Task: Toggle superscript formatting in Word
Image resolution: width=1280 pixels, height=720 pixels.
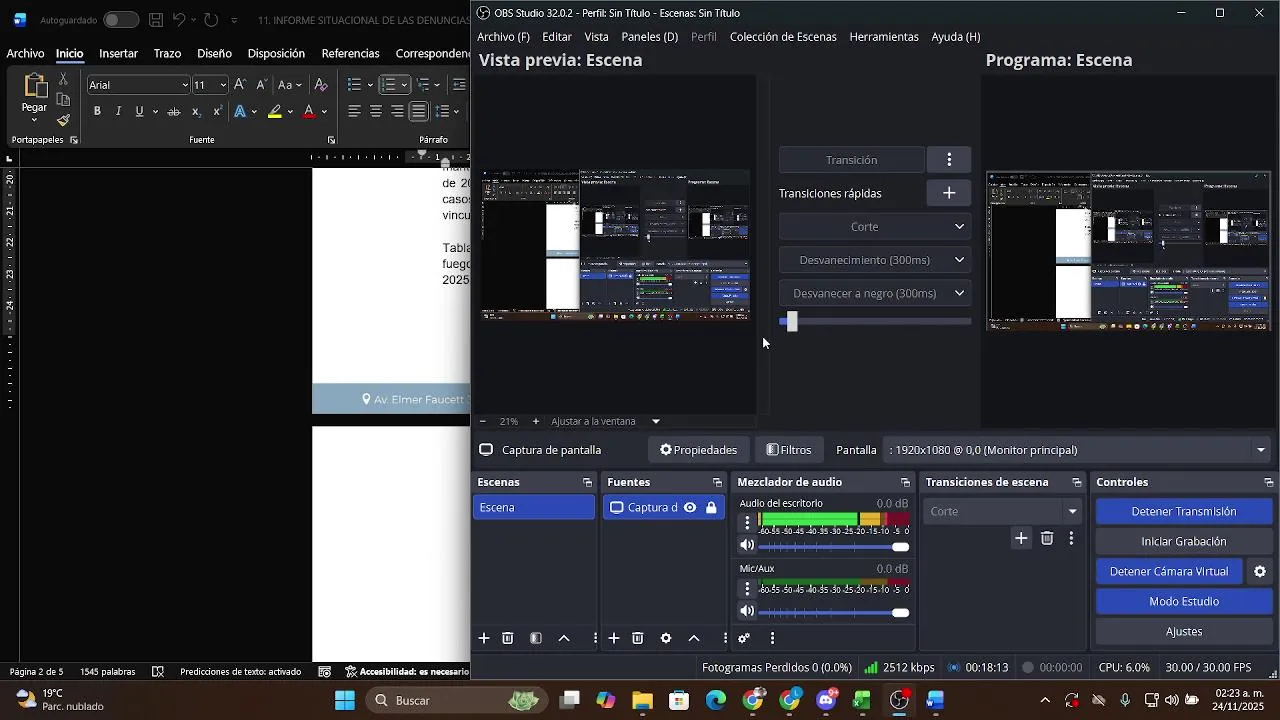Action: [x=217, y=111]
